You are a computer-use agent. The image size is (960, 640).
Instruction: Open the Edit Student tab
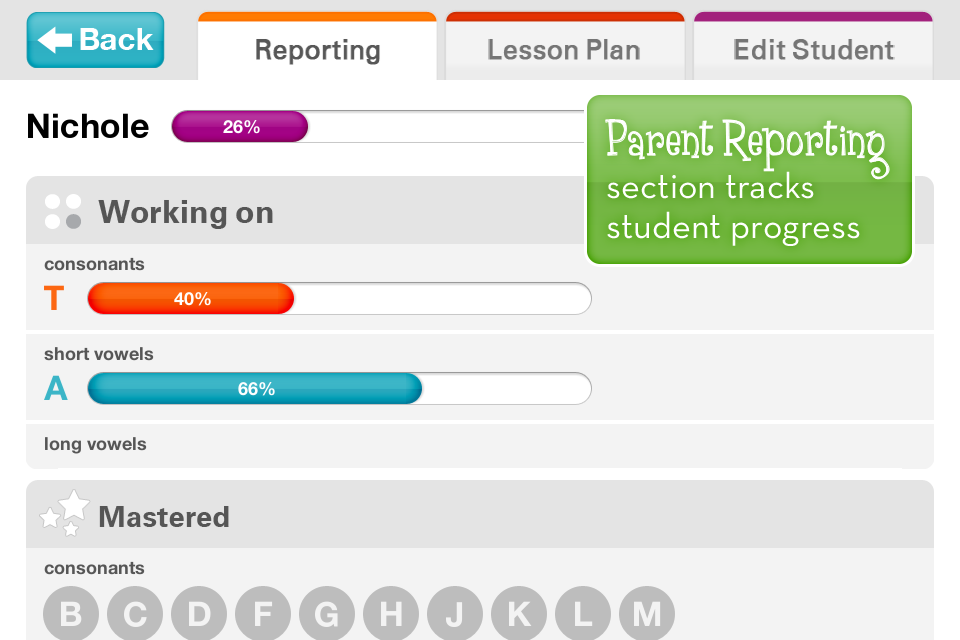pyautogui.click(x=813, y=47)
